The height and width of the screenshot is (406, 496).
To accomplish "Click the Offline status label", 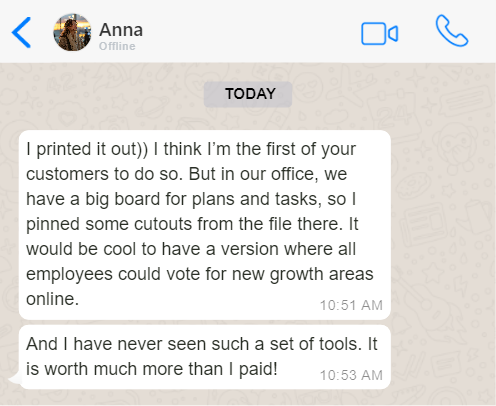I will click(x=117, y=46).
